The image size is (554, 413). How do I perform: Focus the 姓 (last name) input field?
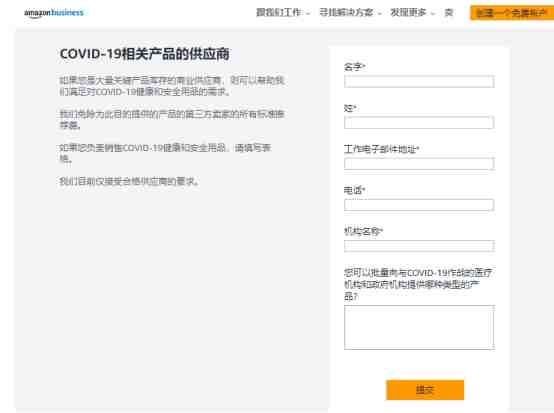[419, 123]
